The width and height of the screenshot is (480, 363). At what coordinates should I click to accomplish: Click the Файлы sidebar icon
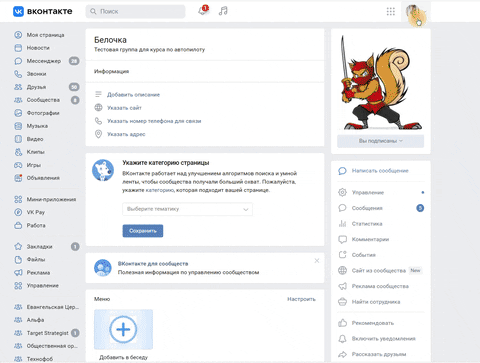pyautogui.click(x=18, y=259)
